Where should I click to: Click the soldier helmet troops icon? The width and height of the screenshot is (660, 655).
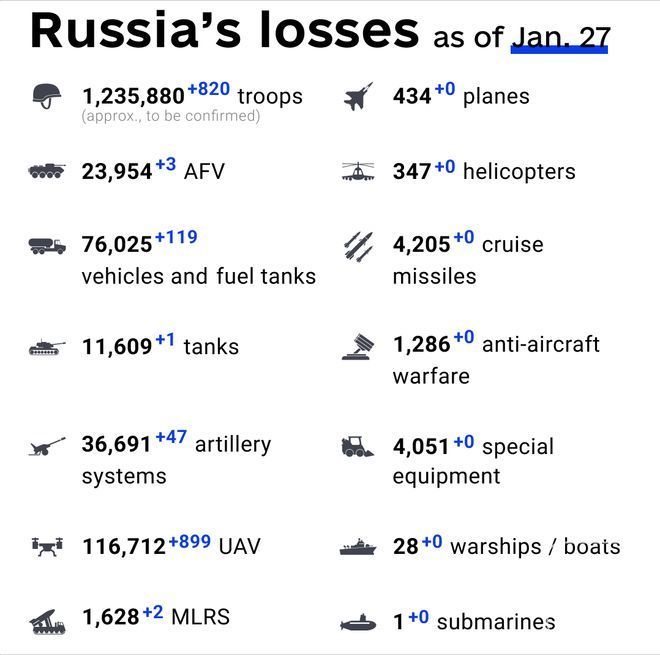(x=46, y=95)
